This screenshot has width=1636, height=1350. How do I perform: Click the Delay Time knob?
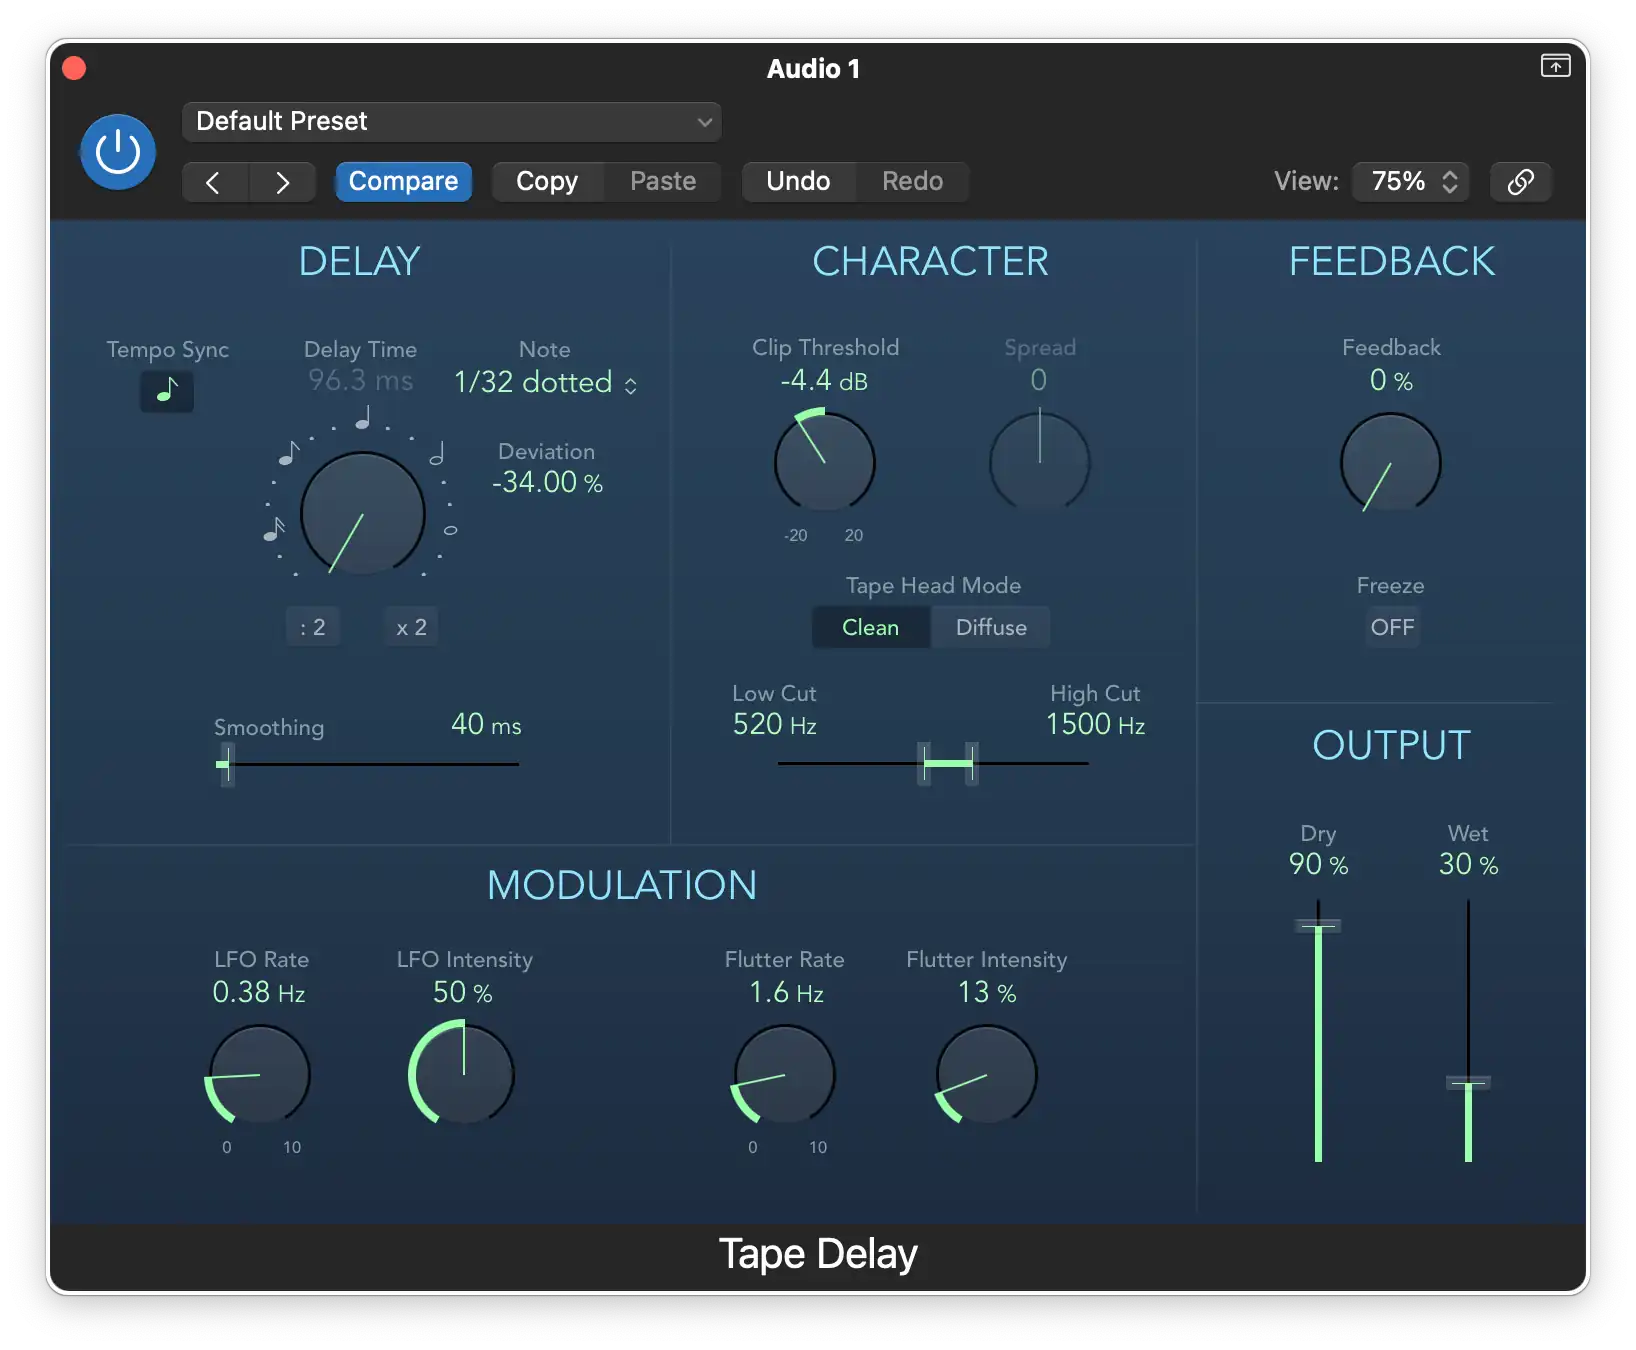tap(363, 513)
